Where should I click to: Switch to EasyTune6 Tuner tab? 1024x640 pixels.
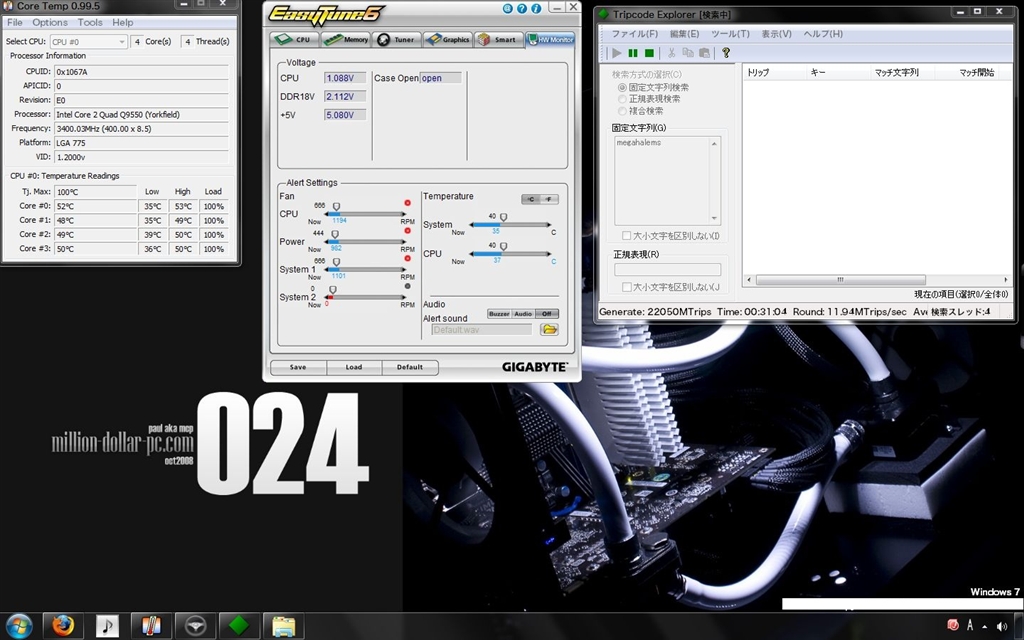396,39
